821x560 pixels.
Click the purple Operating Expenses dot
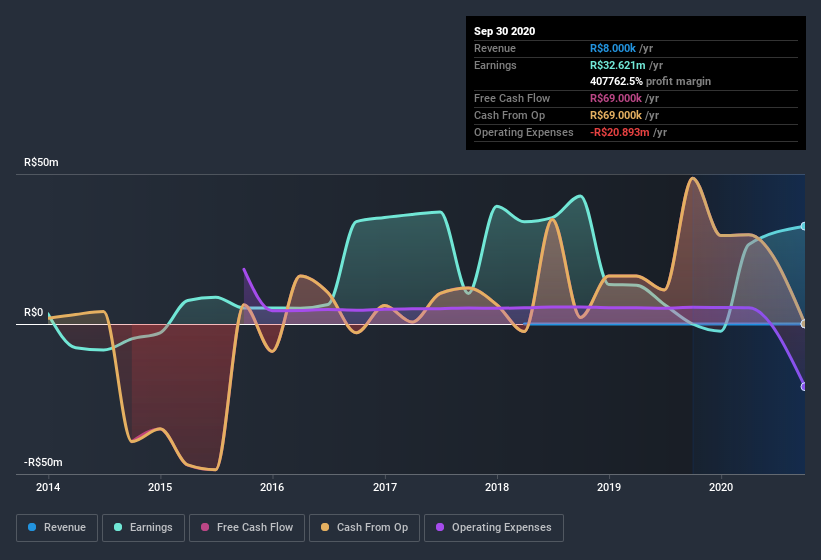point(440,527)
